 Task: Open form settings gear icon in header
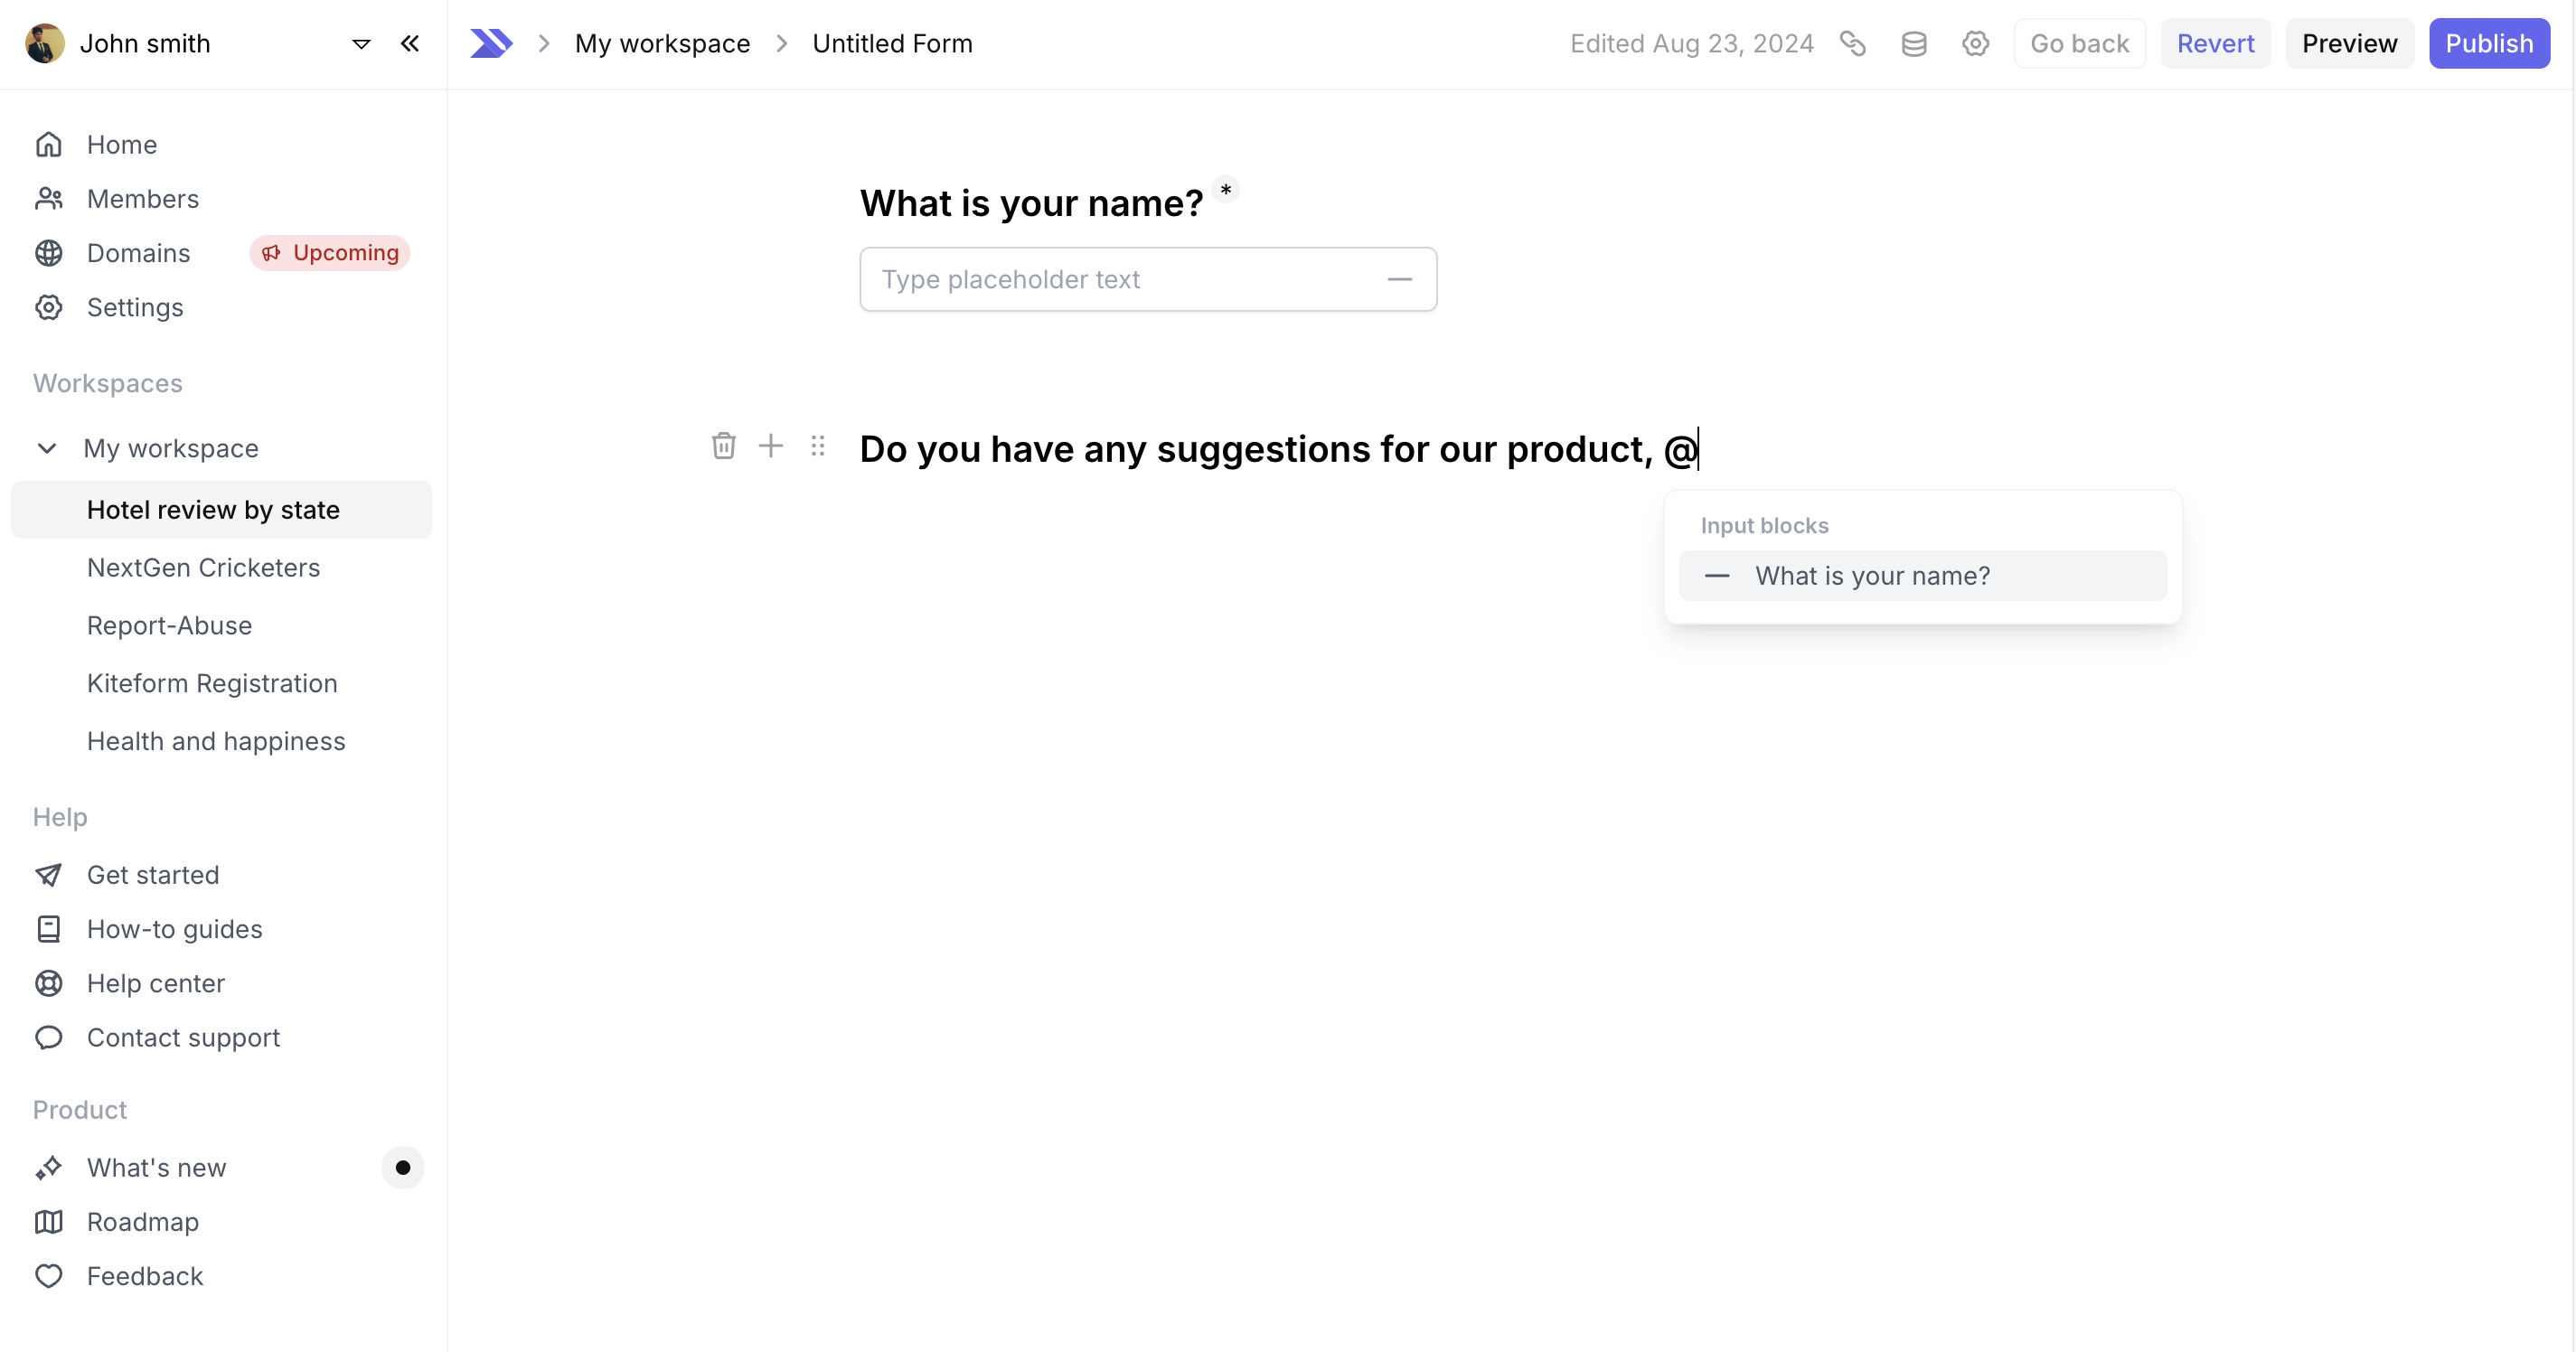pyautogui.click(x=1975, y=44)
